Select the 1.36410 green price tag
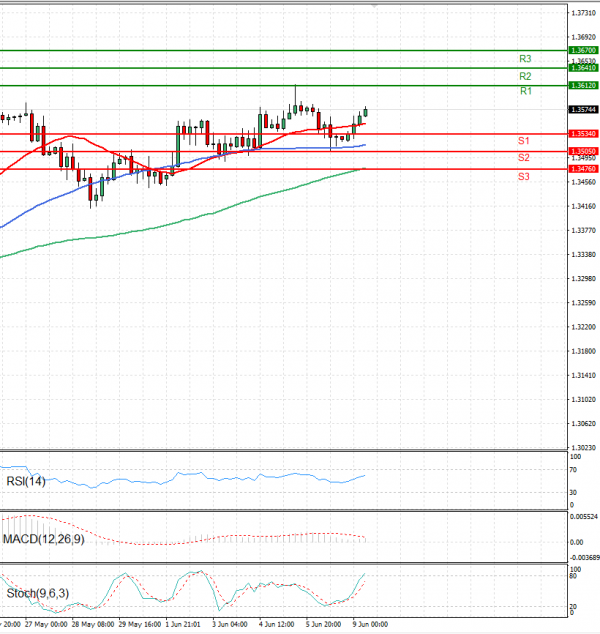 pos(583,68)
